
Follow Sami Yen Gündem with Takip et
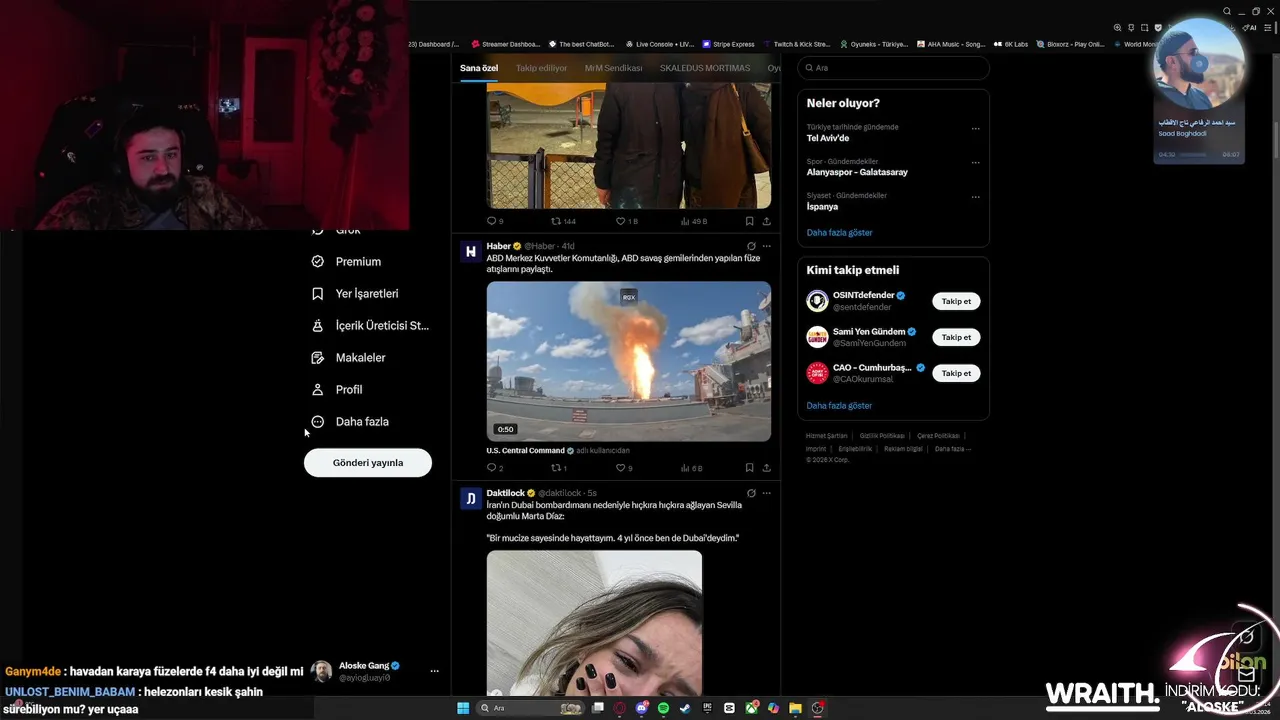(x=956, y=337)
